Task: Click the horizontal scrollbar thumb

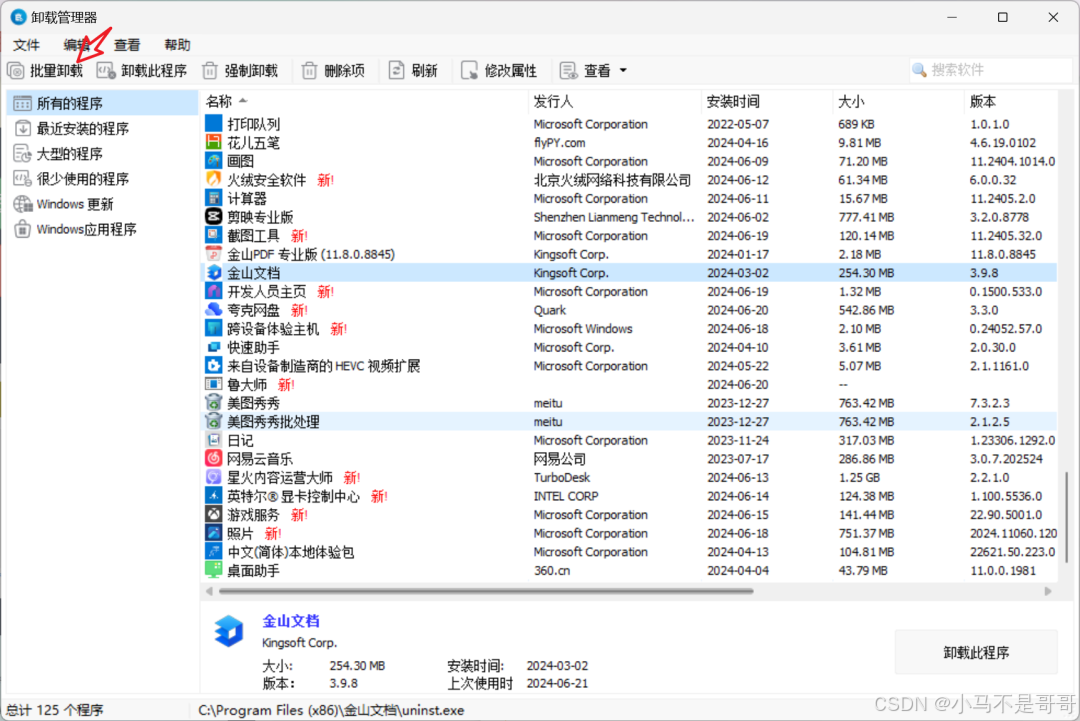Action: click(x=486, y=591)
